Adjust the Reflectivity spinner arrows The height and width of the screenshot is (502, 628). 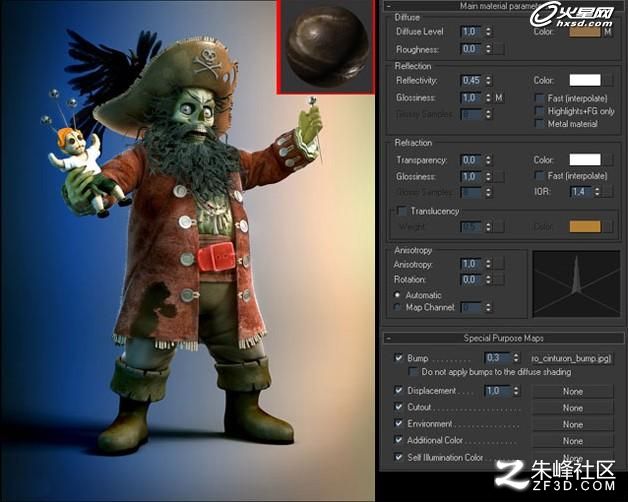(x=488, y=81)
